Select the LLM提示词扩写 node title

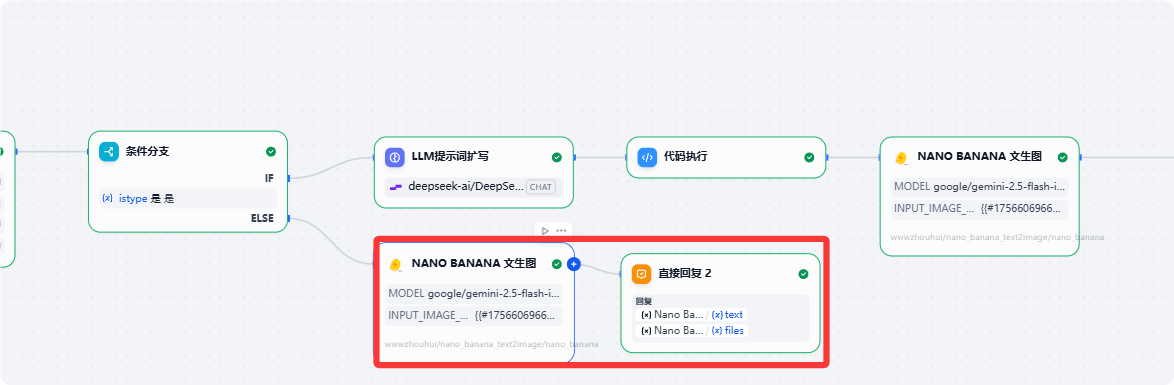(449, 157)
